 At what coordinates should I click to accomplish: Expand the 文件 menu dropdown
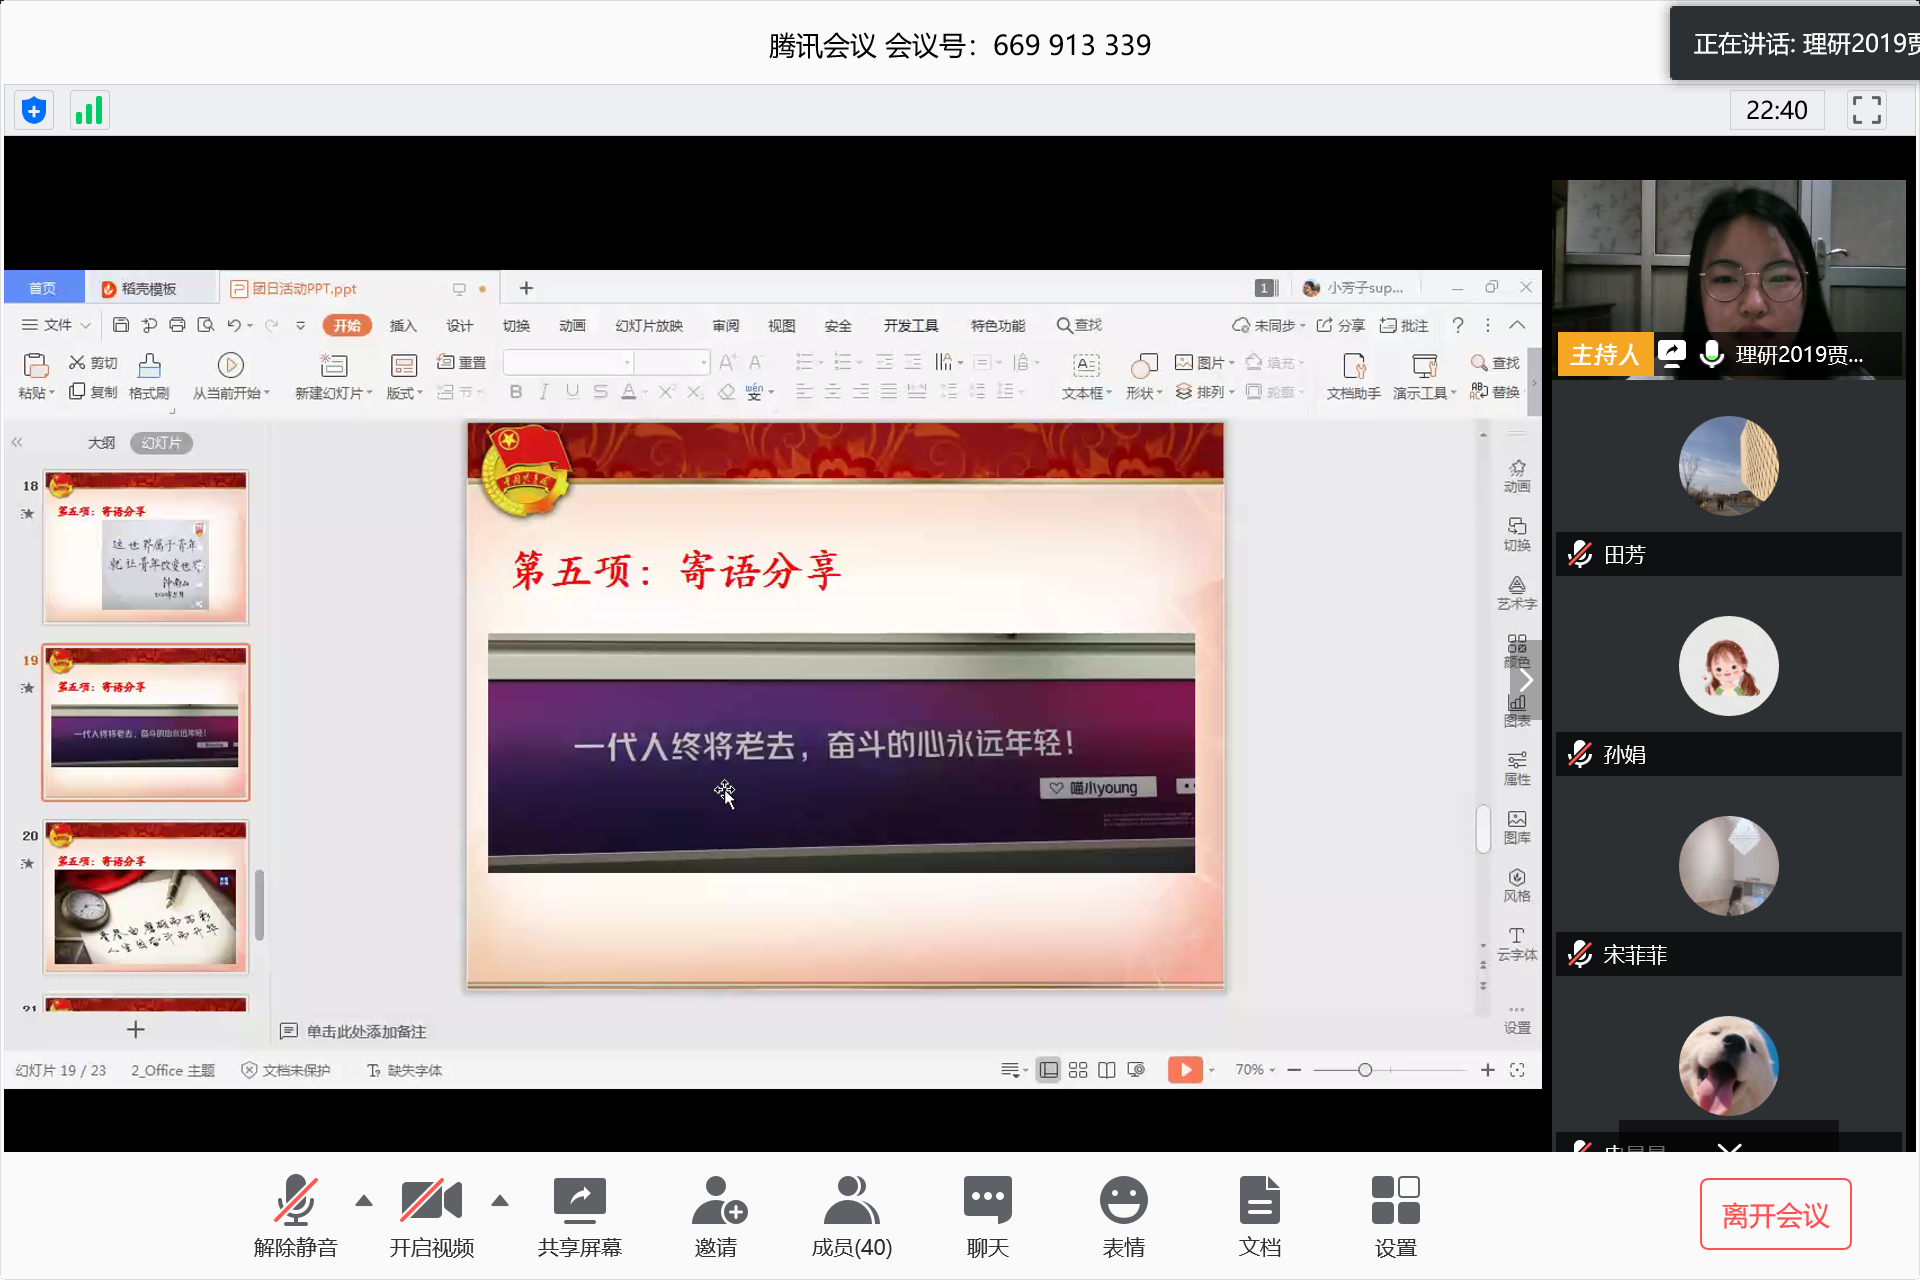coord(57,325)
